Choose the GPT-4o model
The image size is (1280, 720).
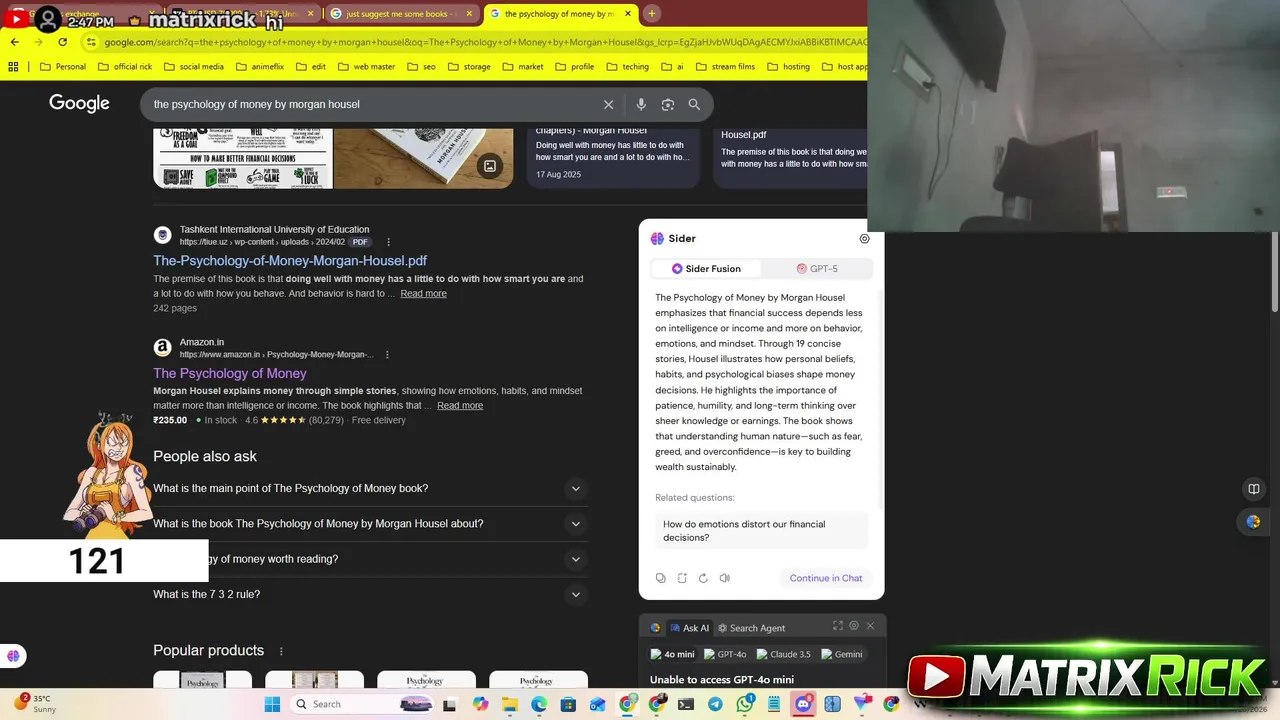point(725,654)
